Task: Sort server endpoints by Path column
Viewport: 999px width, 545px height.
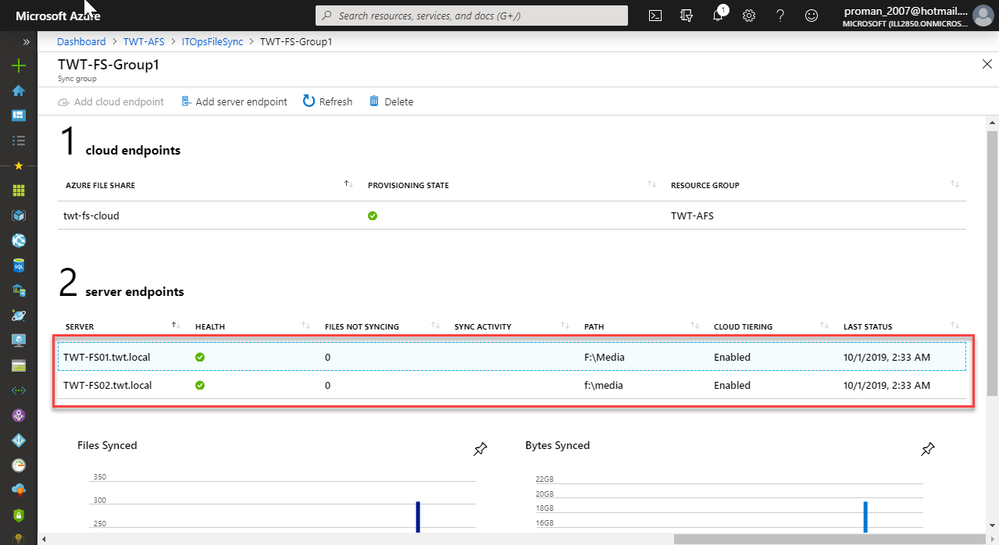Action: 594,326
